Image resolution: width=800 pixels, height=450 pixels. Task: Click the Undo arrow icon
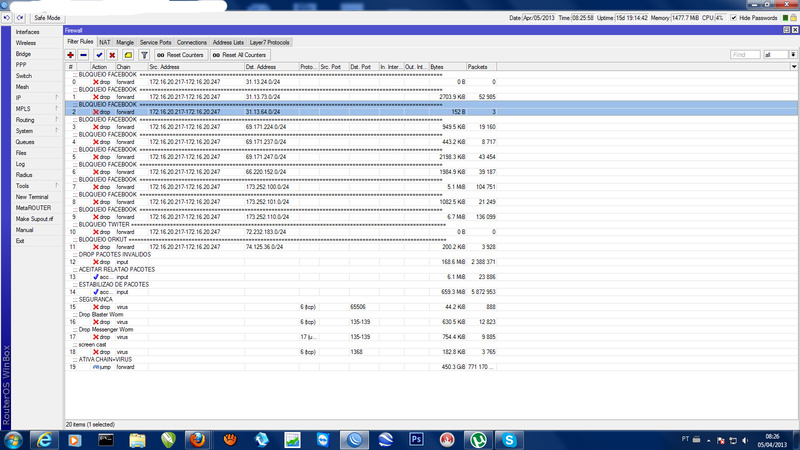coord(7,18)
